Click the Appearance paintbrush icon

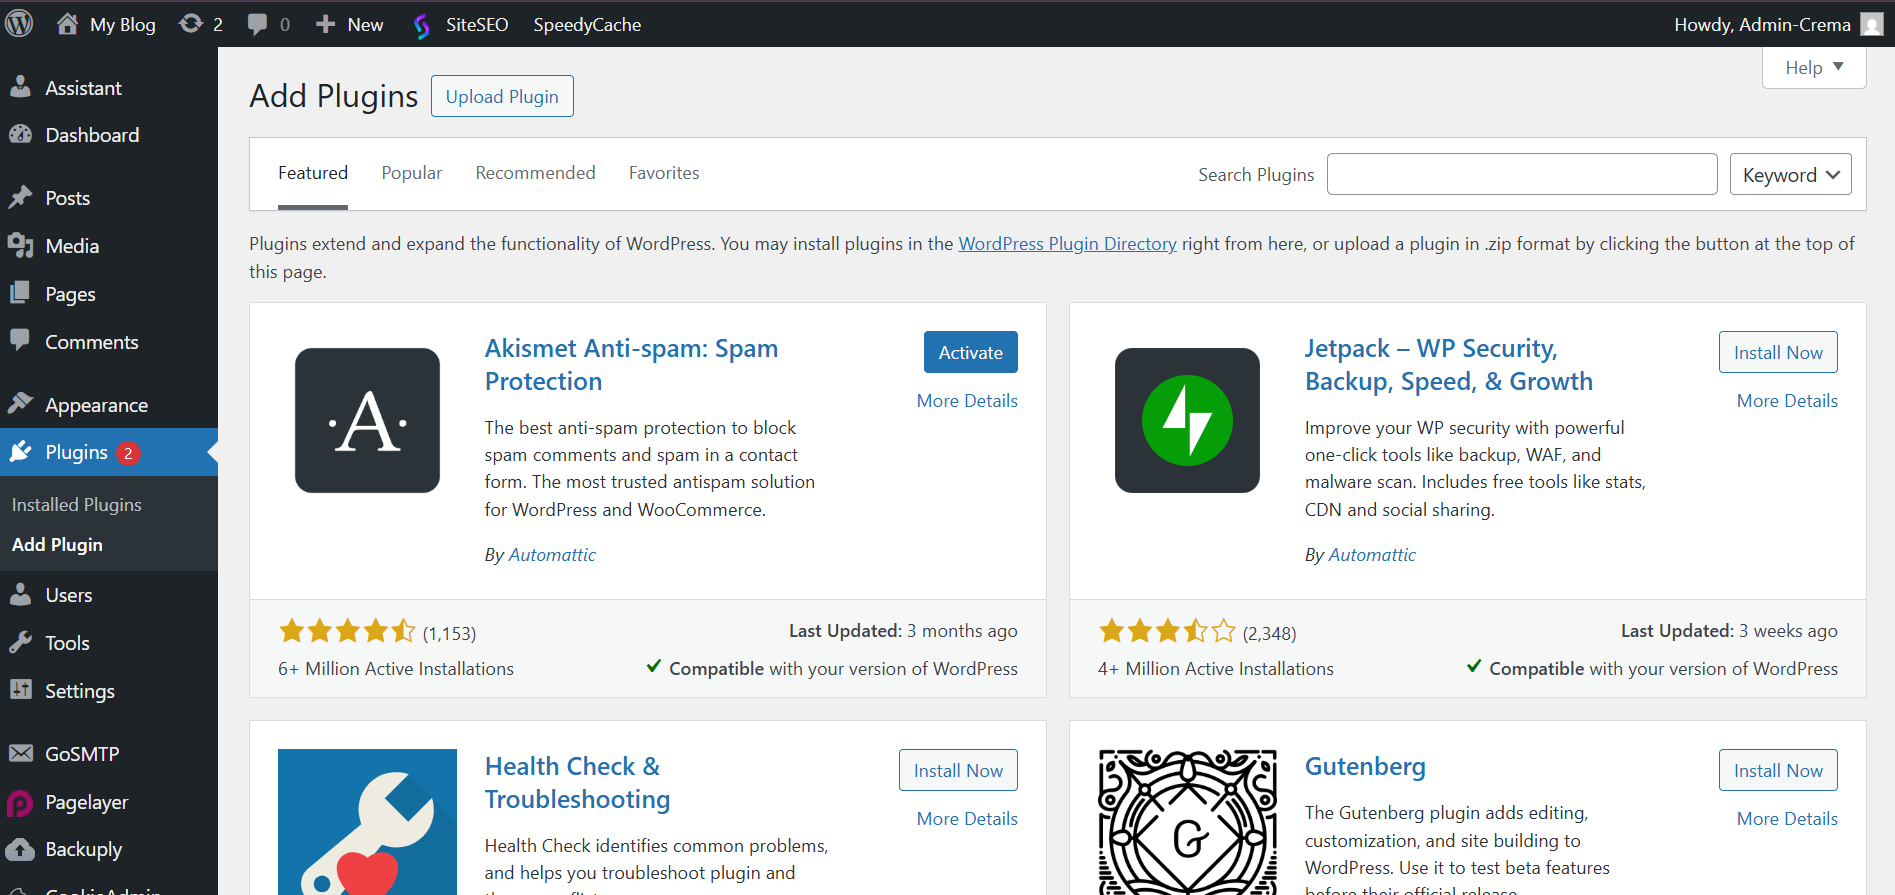(20, 404)
